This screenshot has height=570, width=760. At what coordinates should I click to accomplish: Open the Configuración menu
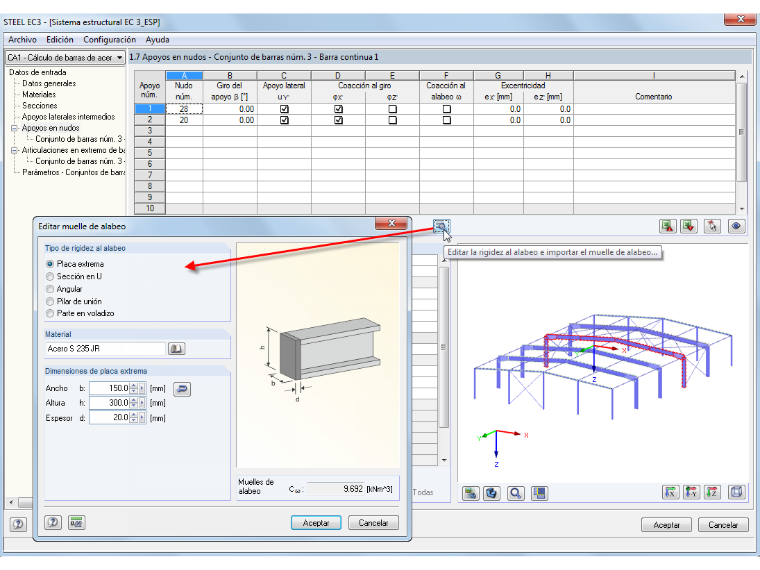pyautogui.click(x=110, y=40)
